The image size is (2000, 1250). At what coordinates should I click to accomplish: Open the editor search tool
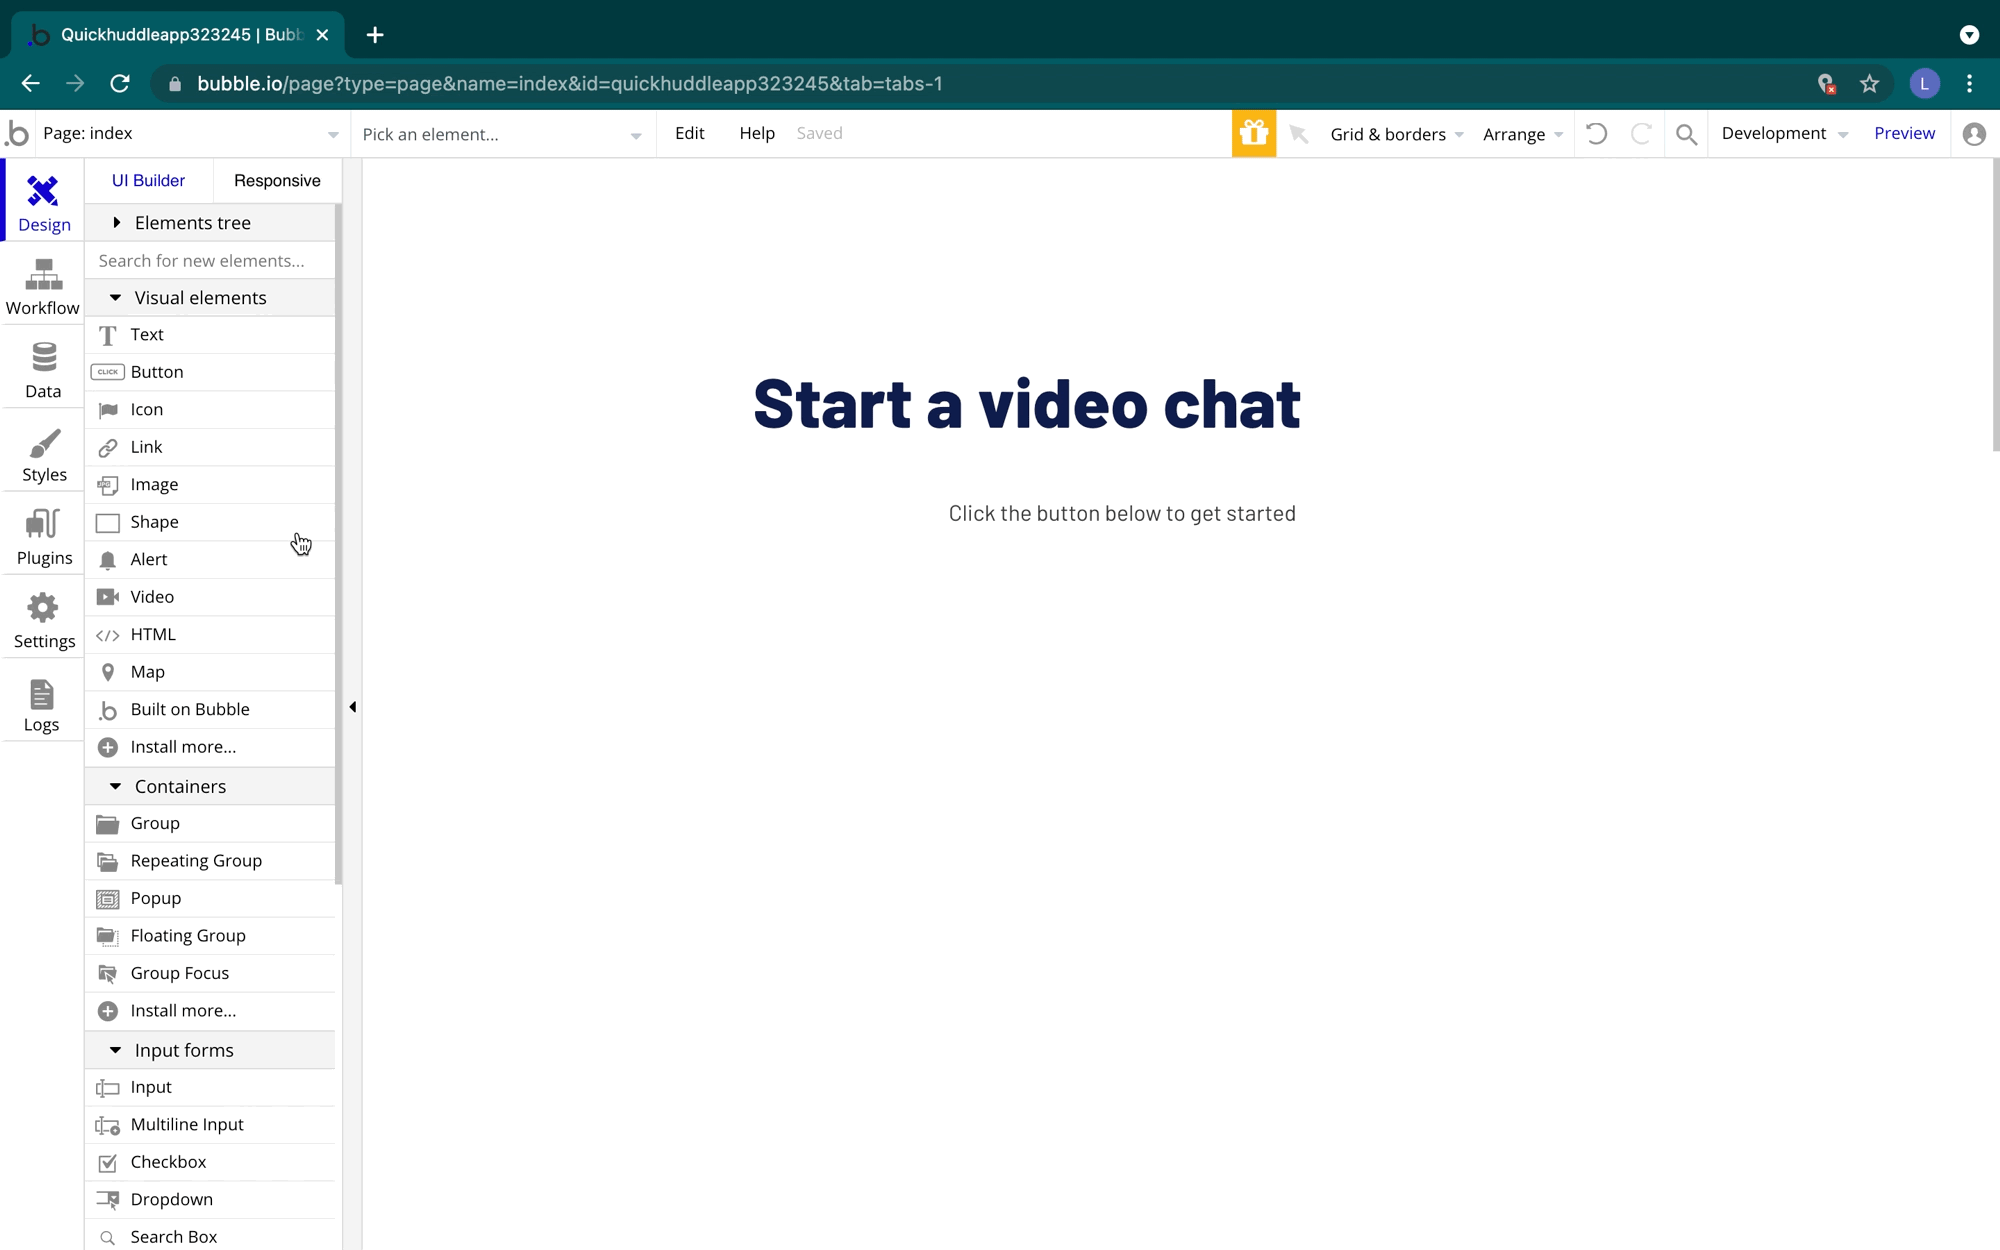1686,134
